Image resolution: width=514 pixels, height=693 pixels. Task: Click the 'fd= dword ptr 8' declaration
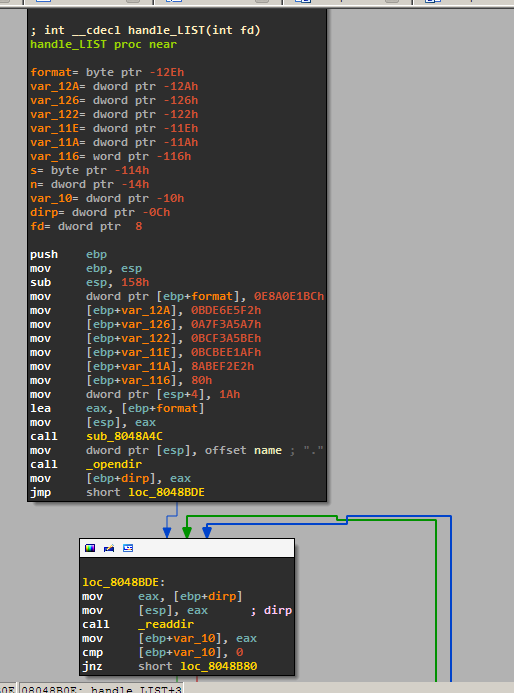coord(86,226)
